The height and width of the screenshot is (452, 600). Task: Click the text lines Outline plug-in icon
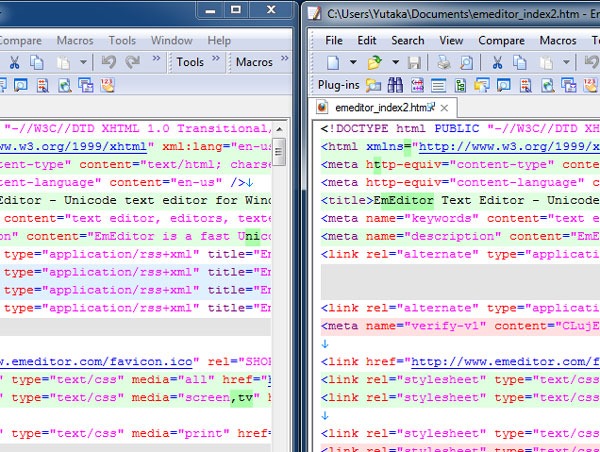[438, 85]
